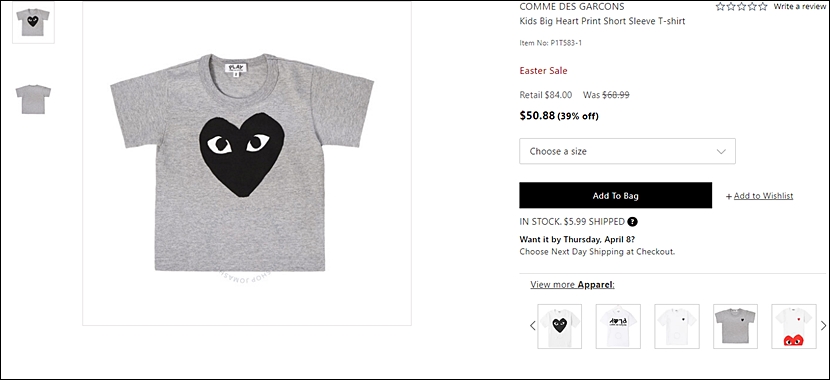Select the front view shirt thumbnail
The image size is (830, 380).
pyautogui.click(x=33, y=22)
